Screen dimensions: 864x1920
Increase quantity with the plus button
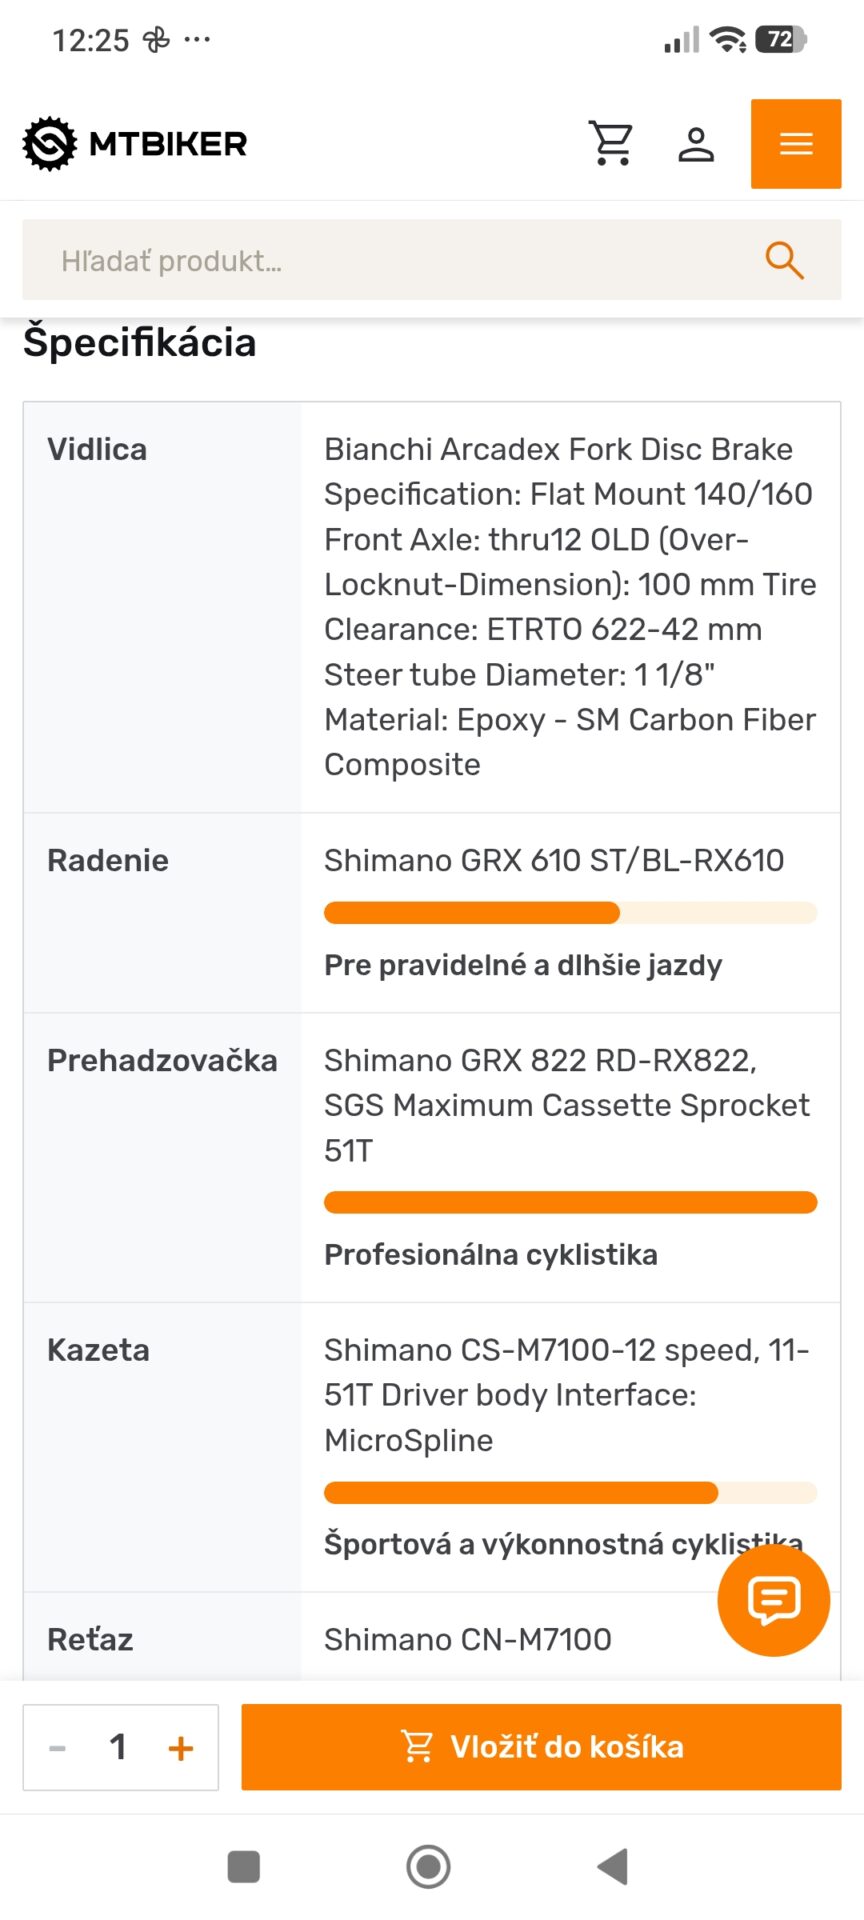pyautogui.click(x=181, y=1748)
